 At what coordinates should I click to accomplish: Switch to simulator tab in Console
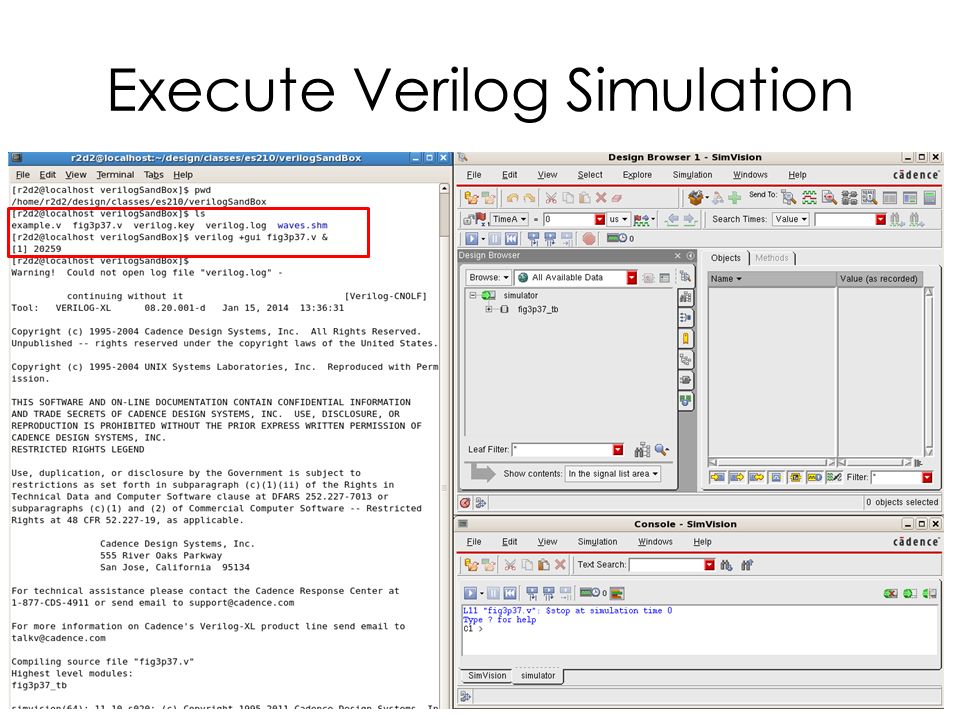point(538,675)
